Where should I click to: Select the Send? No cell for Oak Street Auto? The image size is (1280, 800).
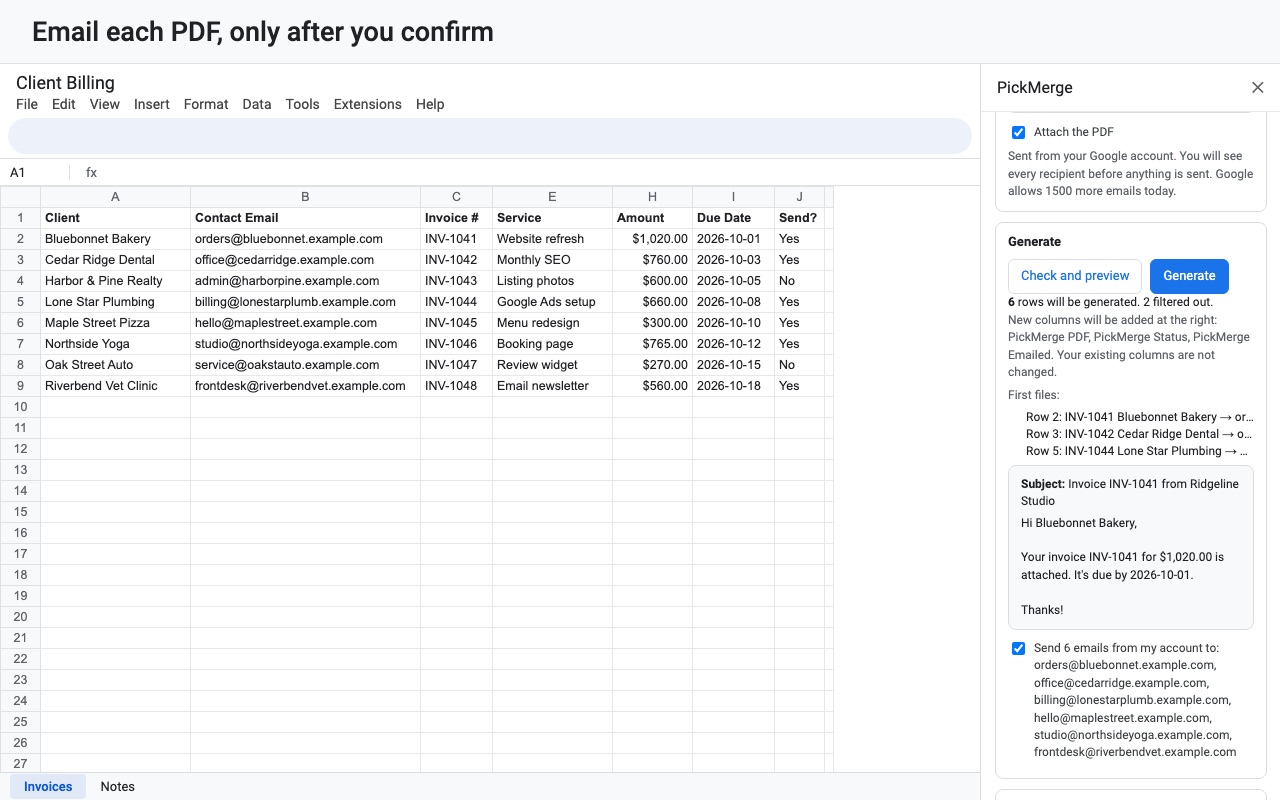(799, 365)
